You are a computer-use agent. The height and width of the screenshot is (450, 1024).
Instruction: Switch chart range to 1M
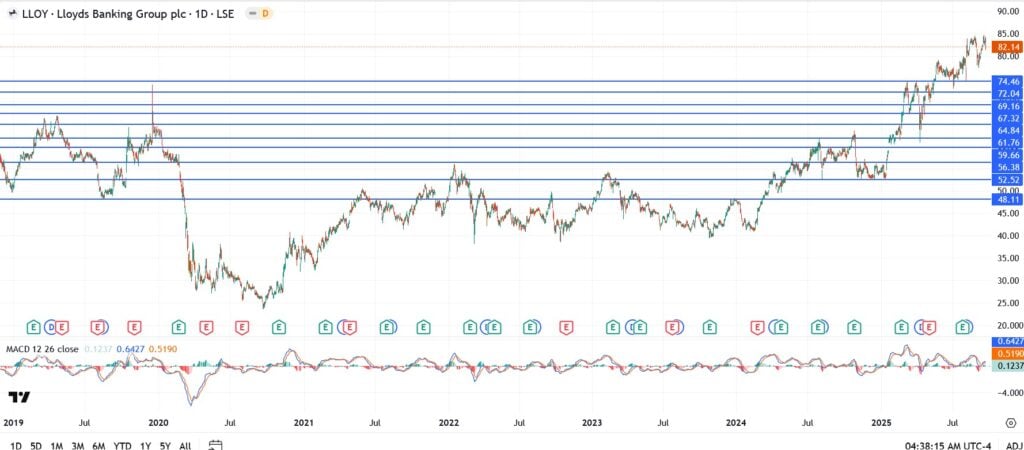[x=57, y=445]
